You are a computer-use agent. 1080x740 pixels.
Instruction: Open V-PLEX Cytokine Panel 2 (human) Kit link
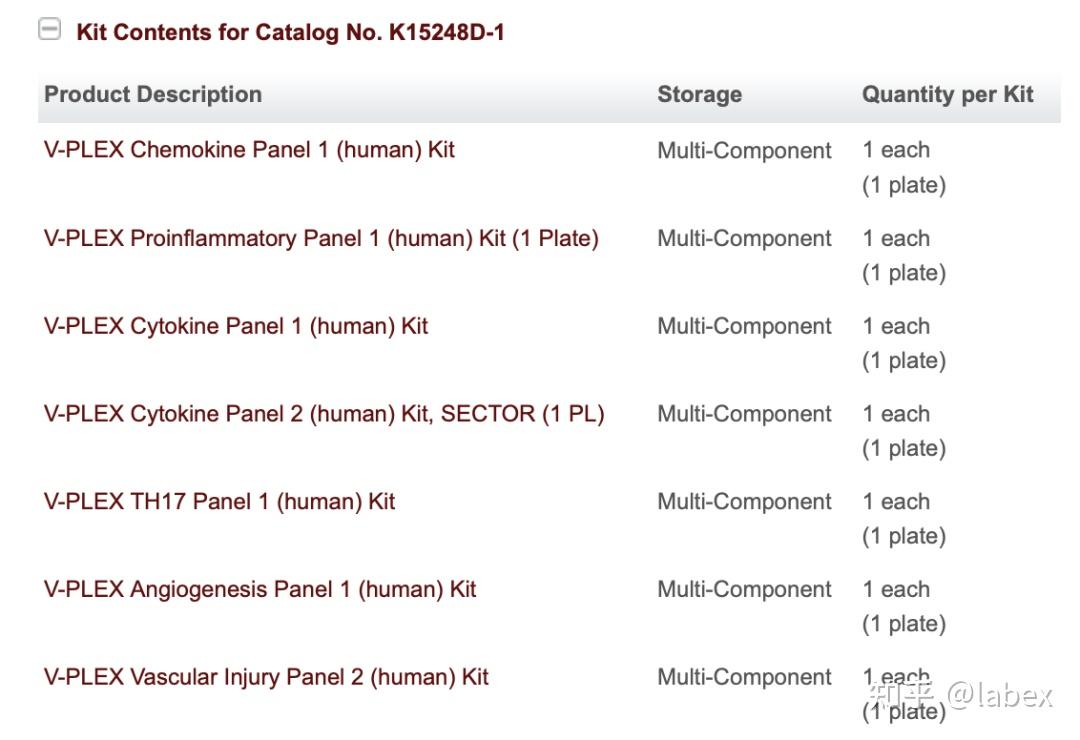324,414
